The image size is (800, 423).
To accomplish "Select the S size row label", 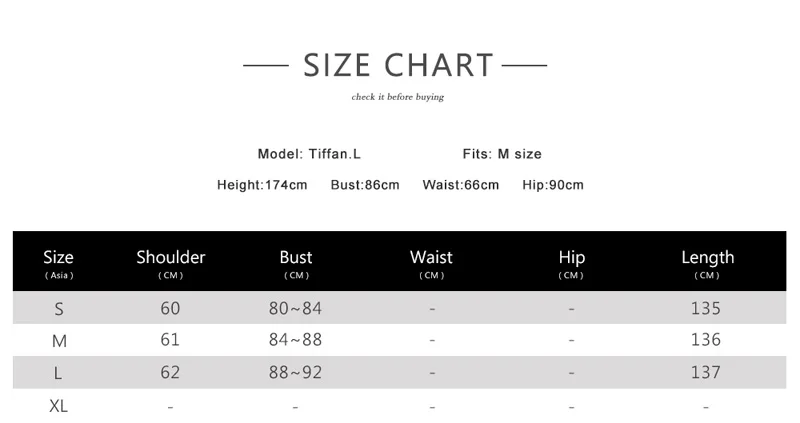I will point(59,308).
